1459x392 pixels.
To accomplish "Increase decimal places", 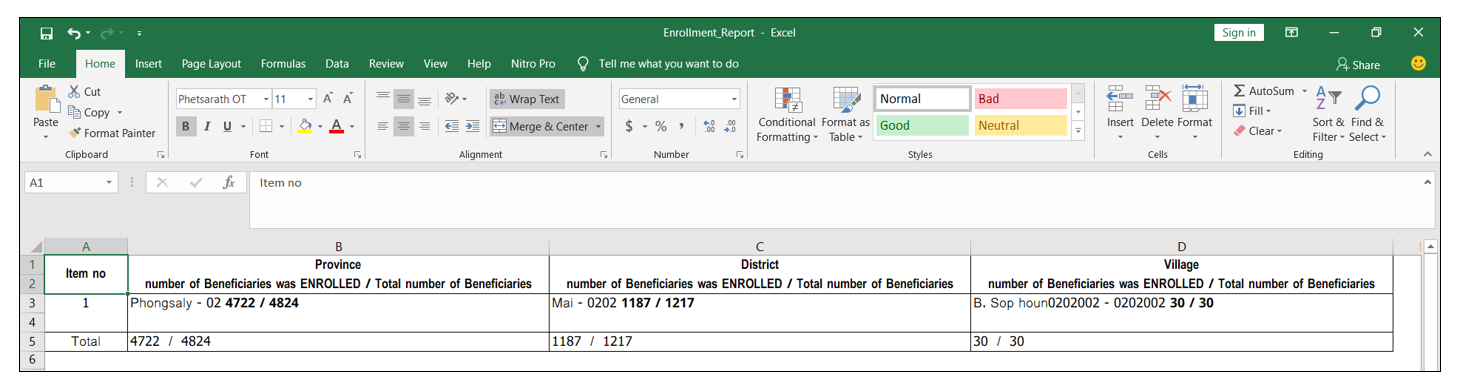I will [709, 126].
